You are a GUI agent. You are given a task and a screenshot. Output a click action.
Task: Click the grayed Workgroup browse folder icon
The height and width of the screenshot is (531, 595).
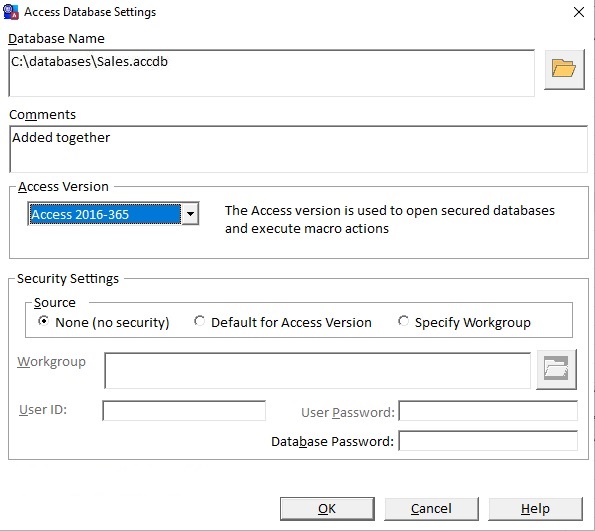pyautogui.click(x=556, y=369)
